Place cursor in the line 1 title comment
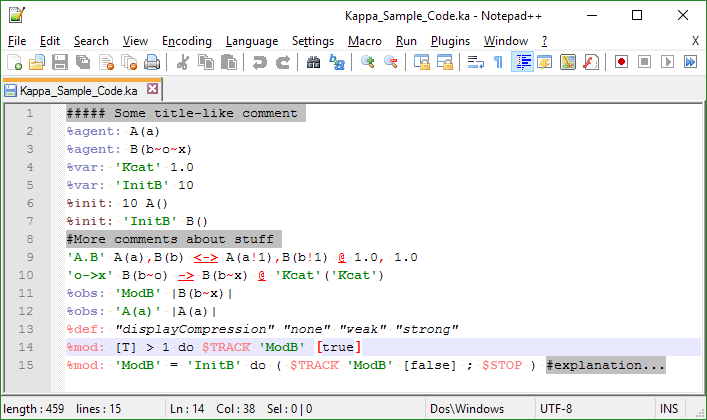Image resolution: width=707 pixels, height=420 pixels. tap(186, 113)
